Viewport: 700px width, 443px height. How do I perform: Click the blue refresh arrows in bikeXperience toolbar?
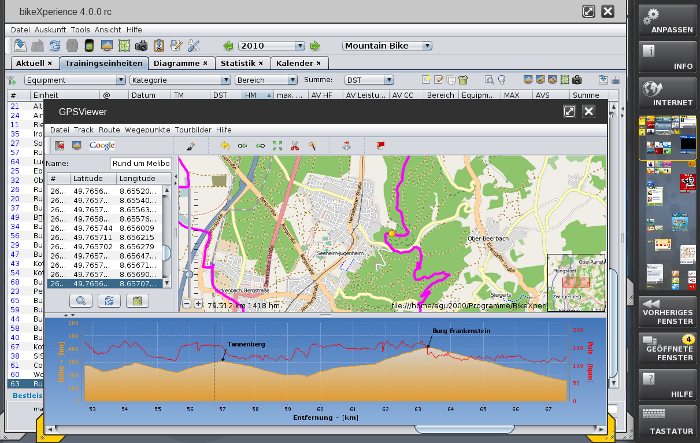click(x=54, y=46)
